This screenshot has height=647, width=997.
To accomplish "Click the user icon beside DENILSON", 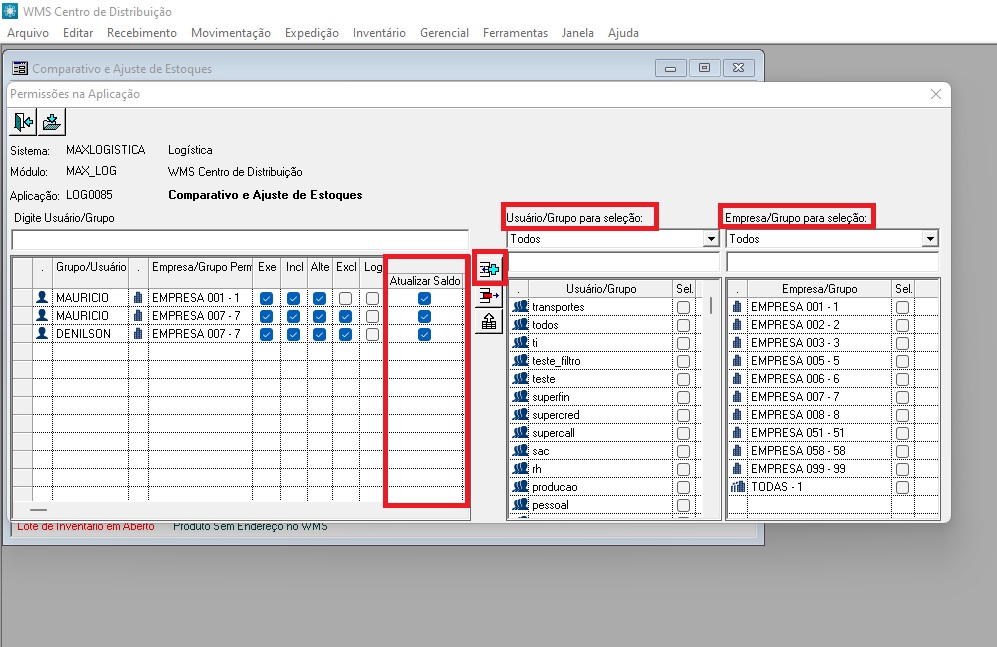I will click(x=42, y=334).
